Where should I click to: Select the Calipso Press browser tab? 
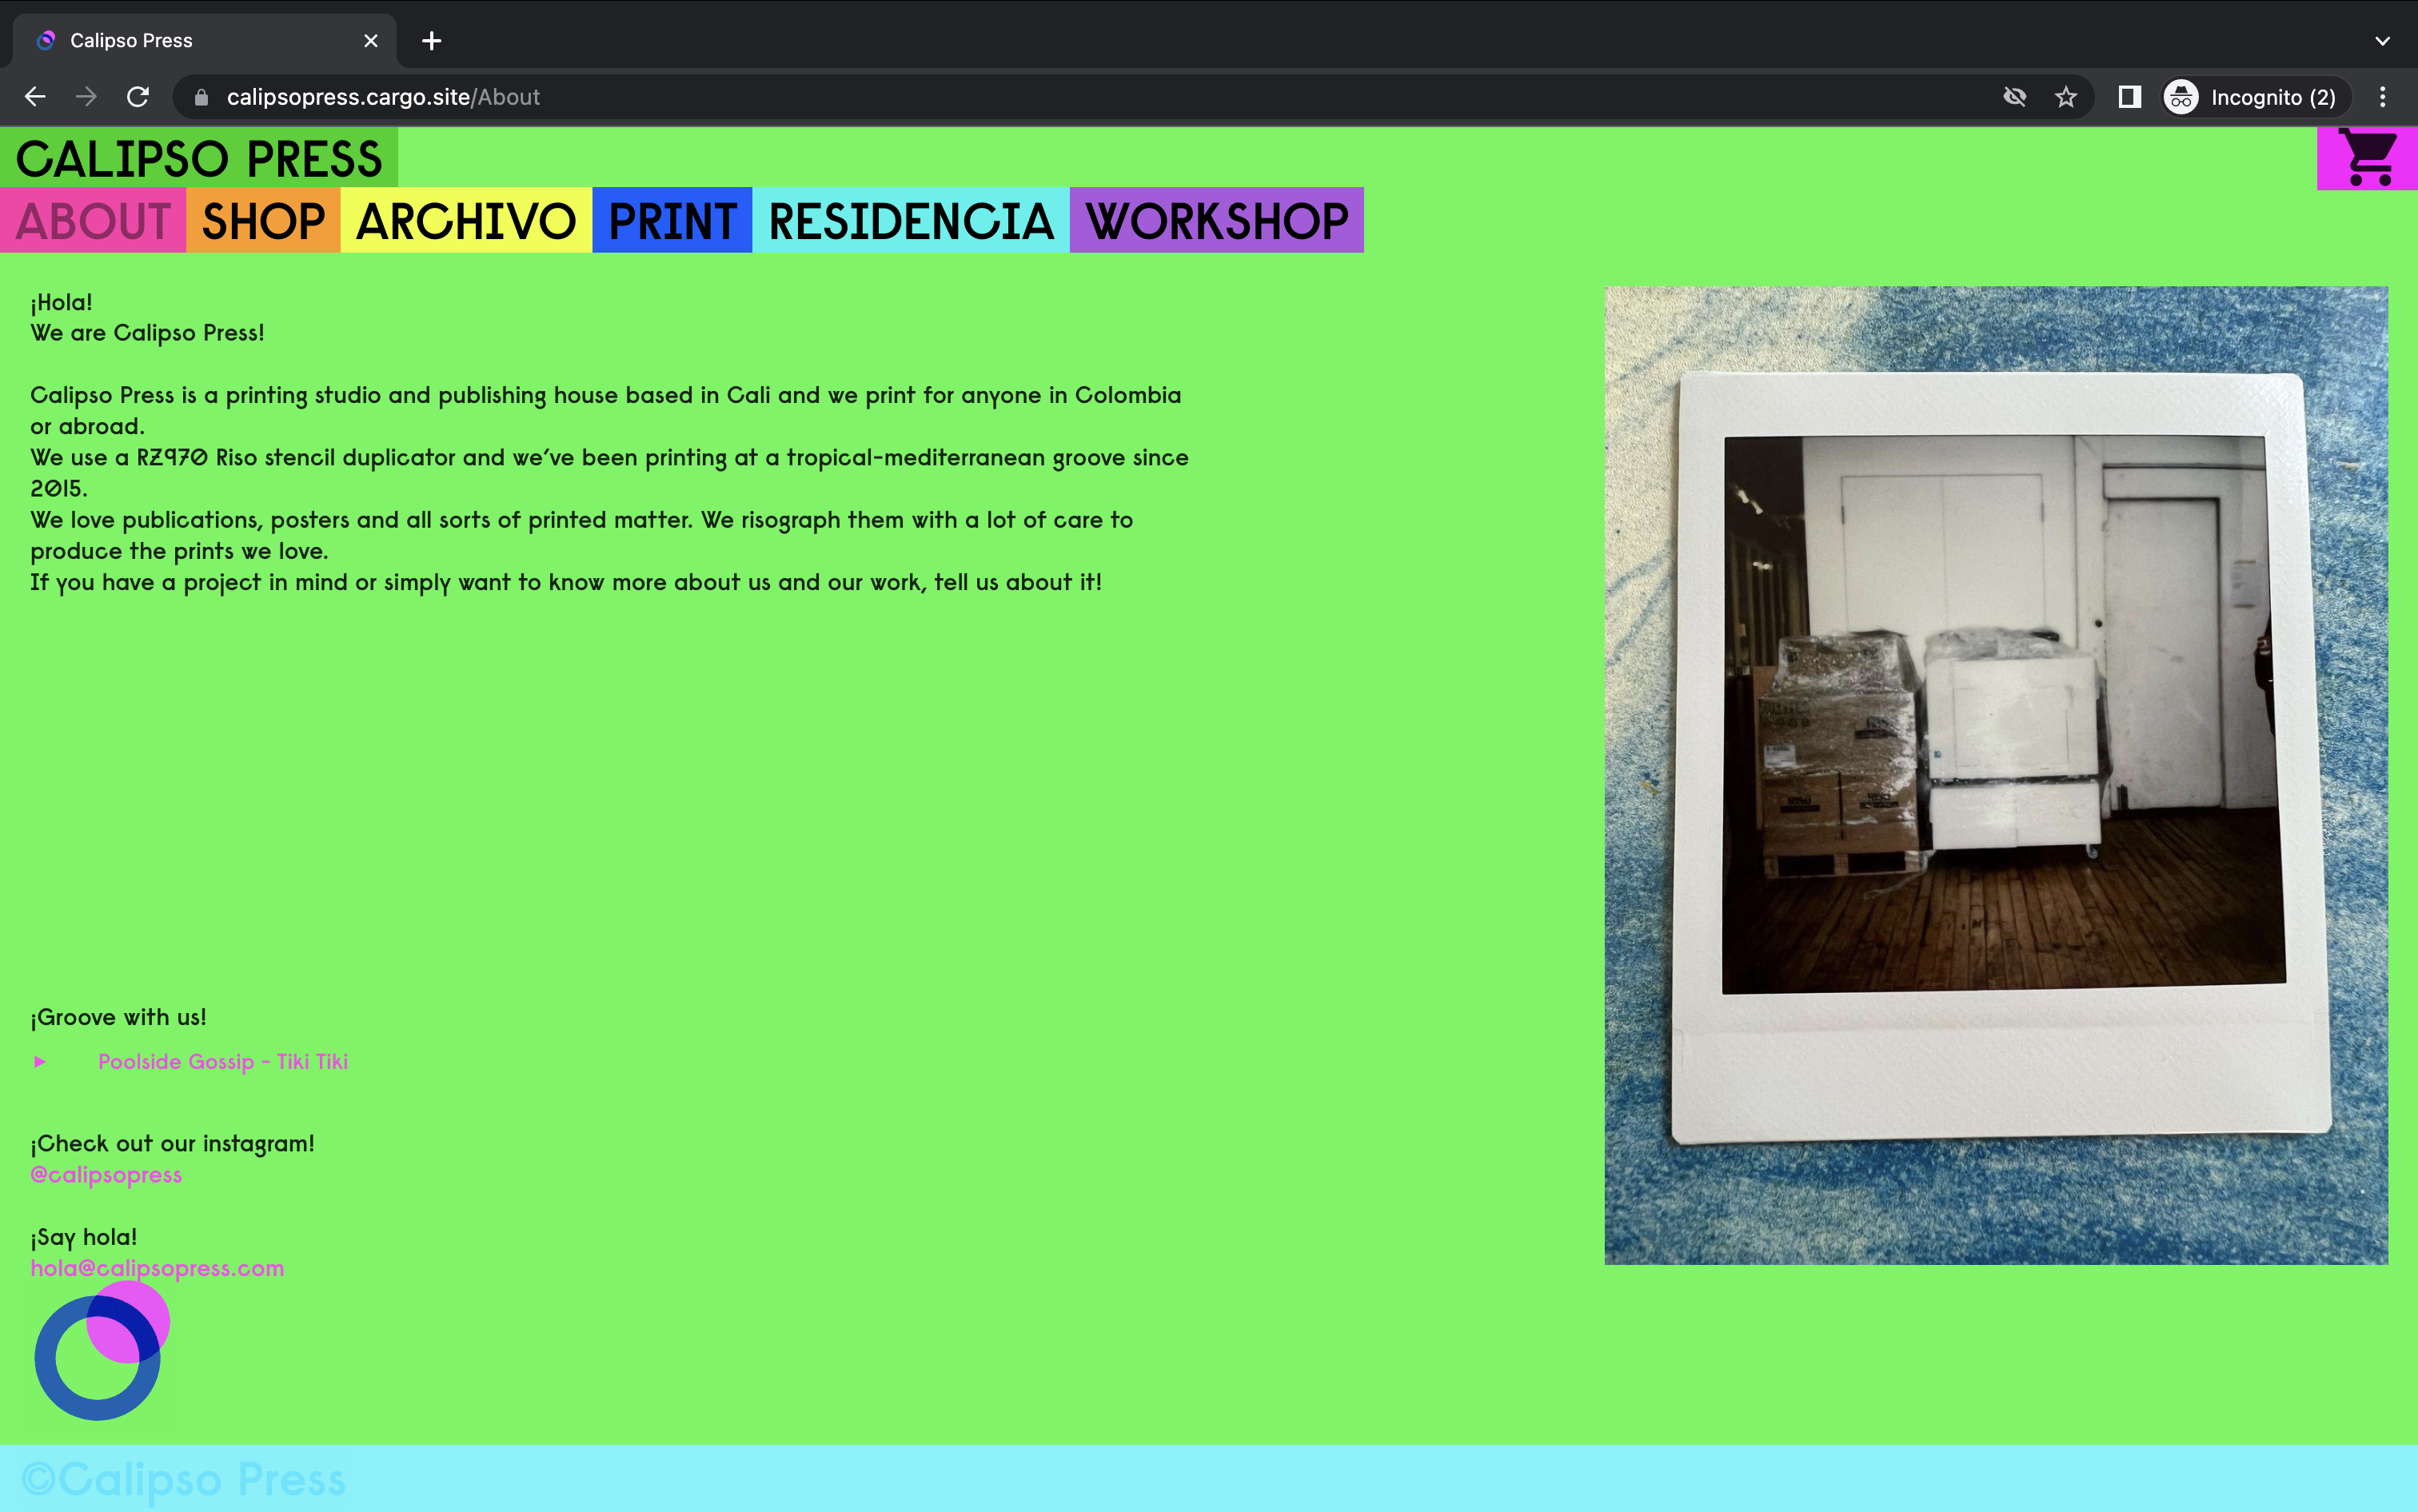tap(205, 41)
